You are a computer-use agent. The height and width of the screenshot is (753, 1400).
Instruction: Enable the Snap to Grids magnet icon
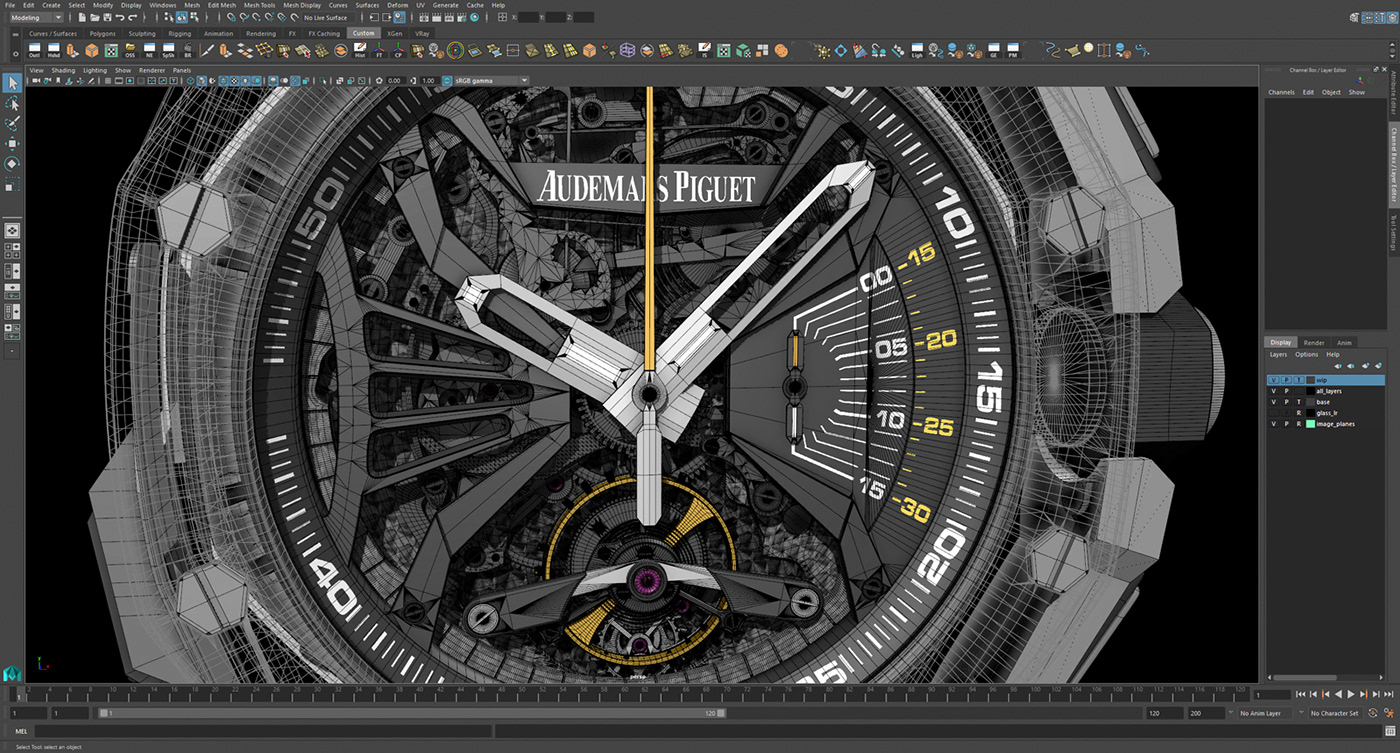(x=230, y=17)
